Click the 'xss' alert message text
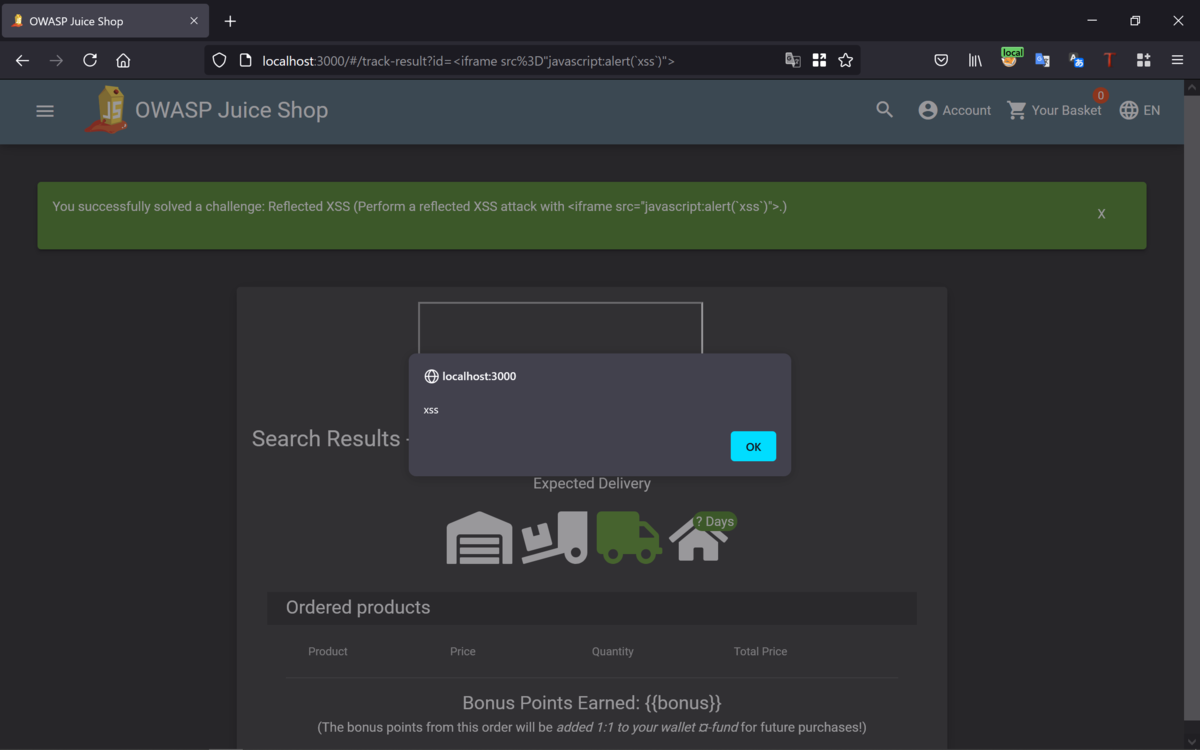The width and height of the screenshot is (1200, 750). 431,410
